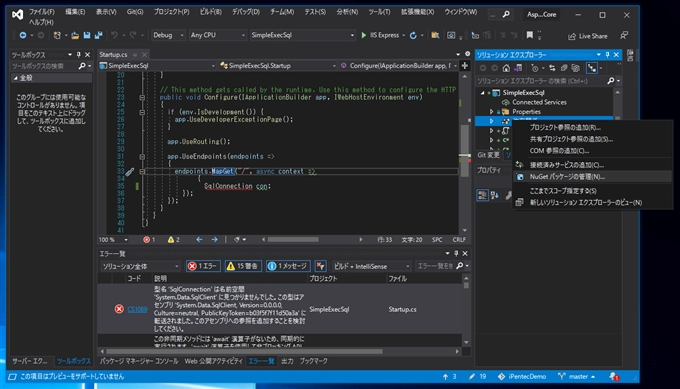Collapse the SimpleExecSql project node
680x389 pixels.
click(482, 92)
